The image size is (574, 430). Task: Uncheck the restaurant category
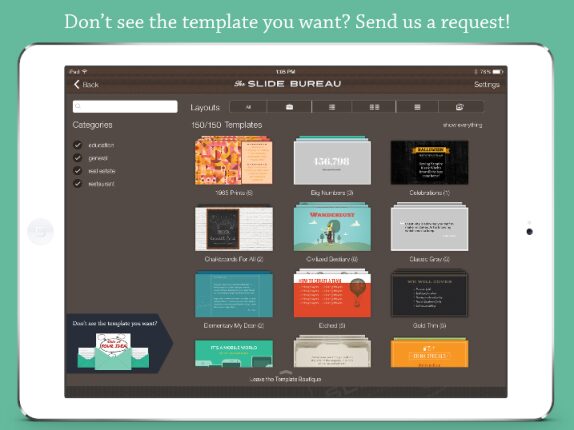(77, 183)
